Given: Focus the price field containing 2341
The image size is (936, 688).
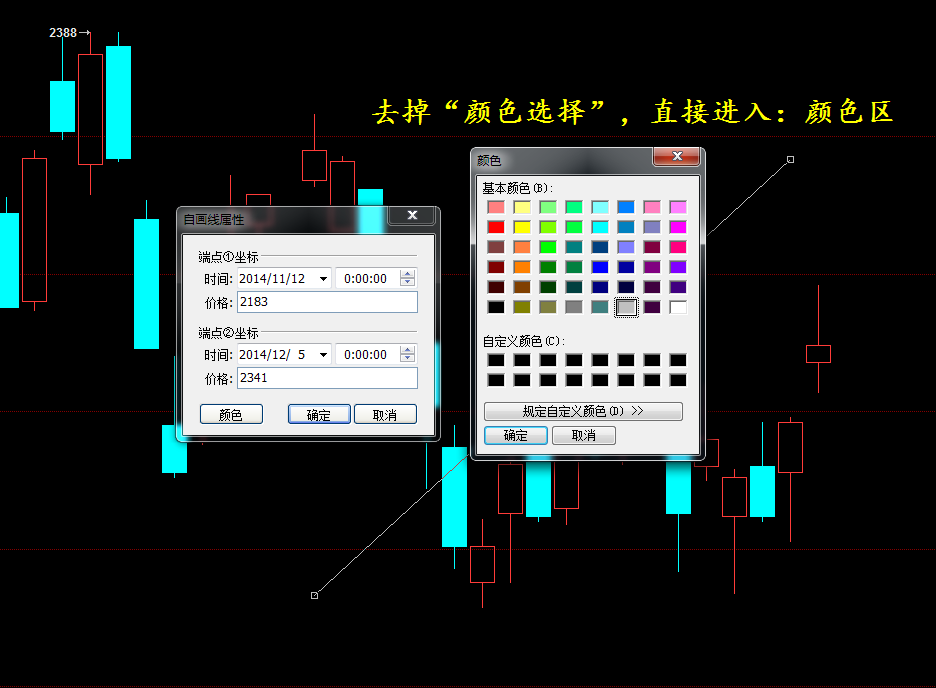Looking at the screenshot, I should 327,378.
